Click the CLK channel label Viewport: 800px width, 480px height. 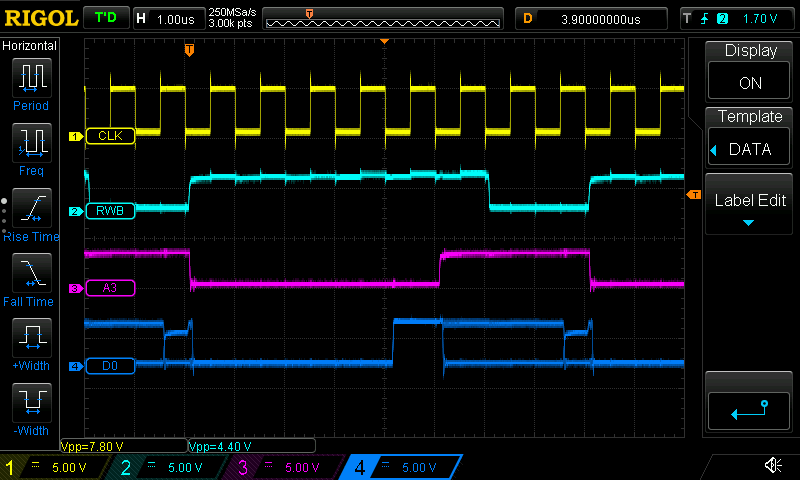tap(110, 136)
